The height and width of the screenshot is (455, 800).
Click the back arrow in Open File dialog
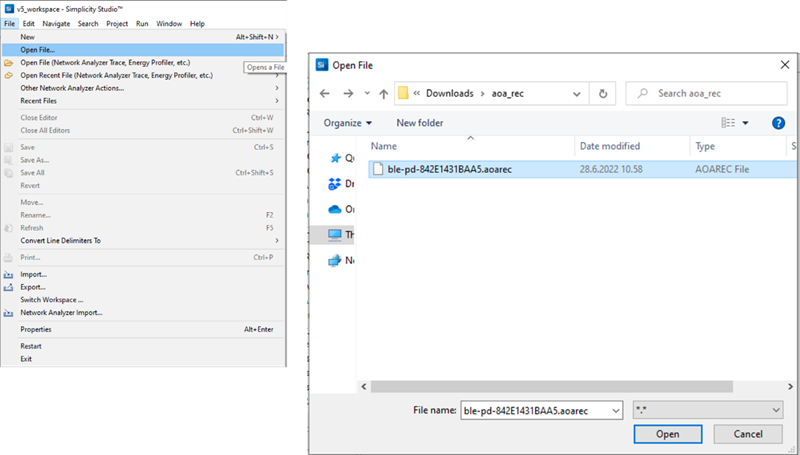pyautogui.click(x=324, y=93)
